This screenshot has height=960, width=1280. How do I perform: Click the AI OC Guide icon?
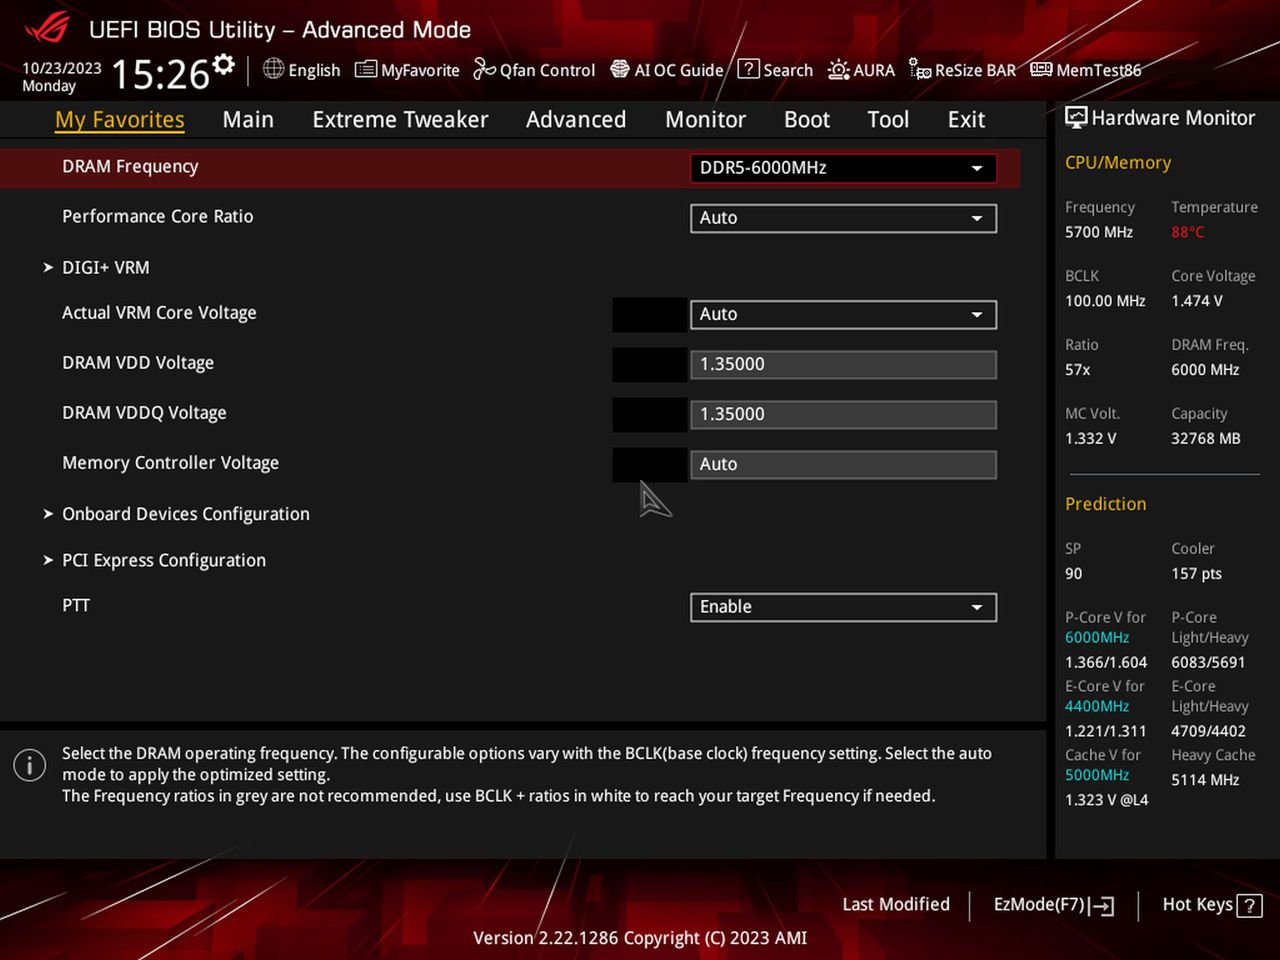[620, 69]
